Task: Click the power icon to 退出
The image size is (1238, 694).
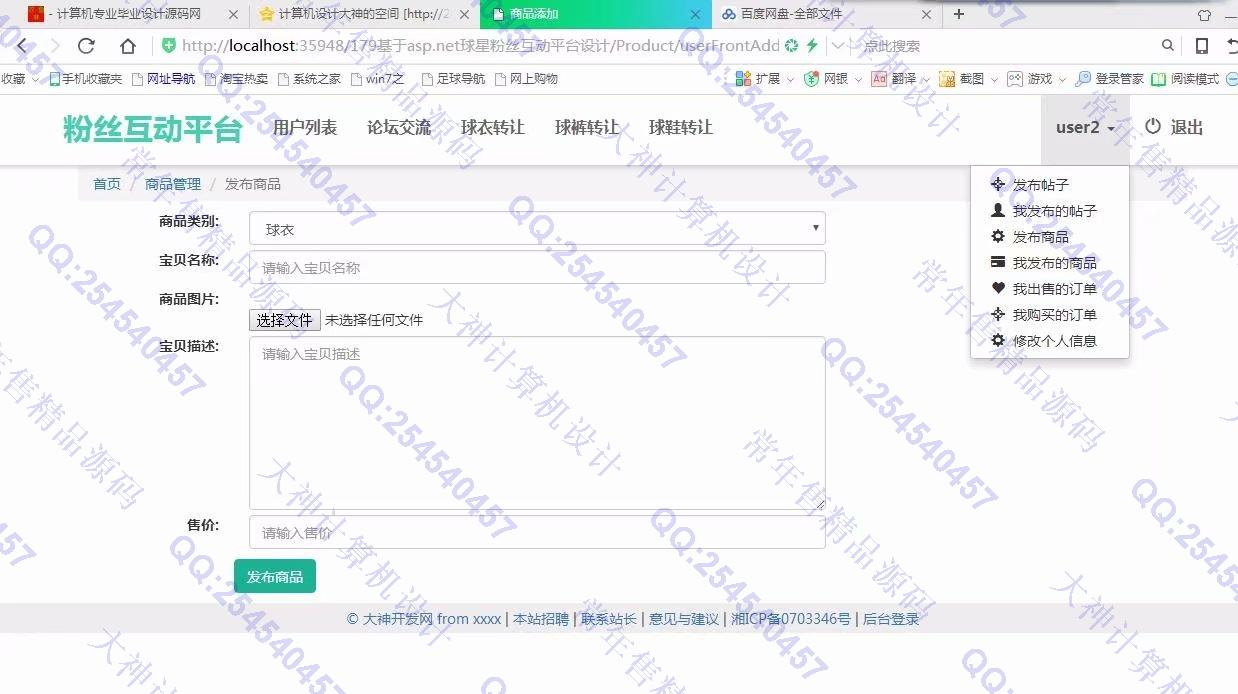Action: point(1153,127)
